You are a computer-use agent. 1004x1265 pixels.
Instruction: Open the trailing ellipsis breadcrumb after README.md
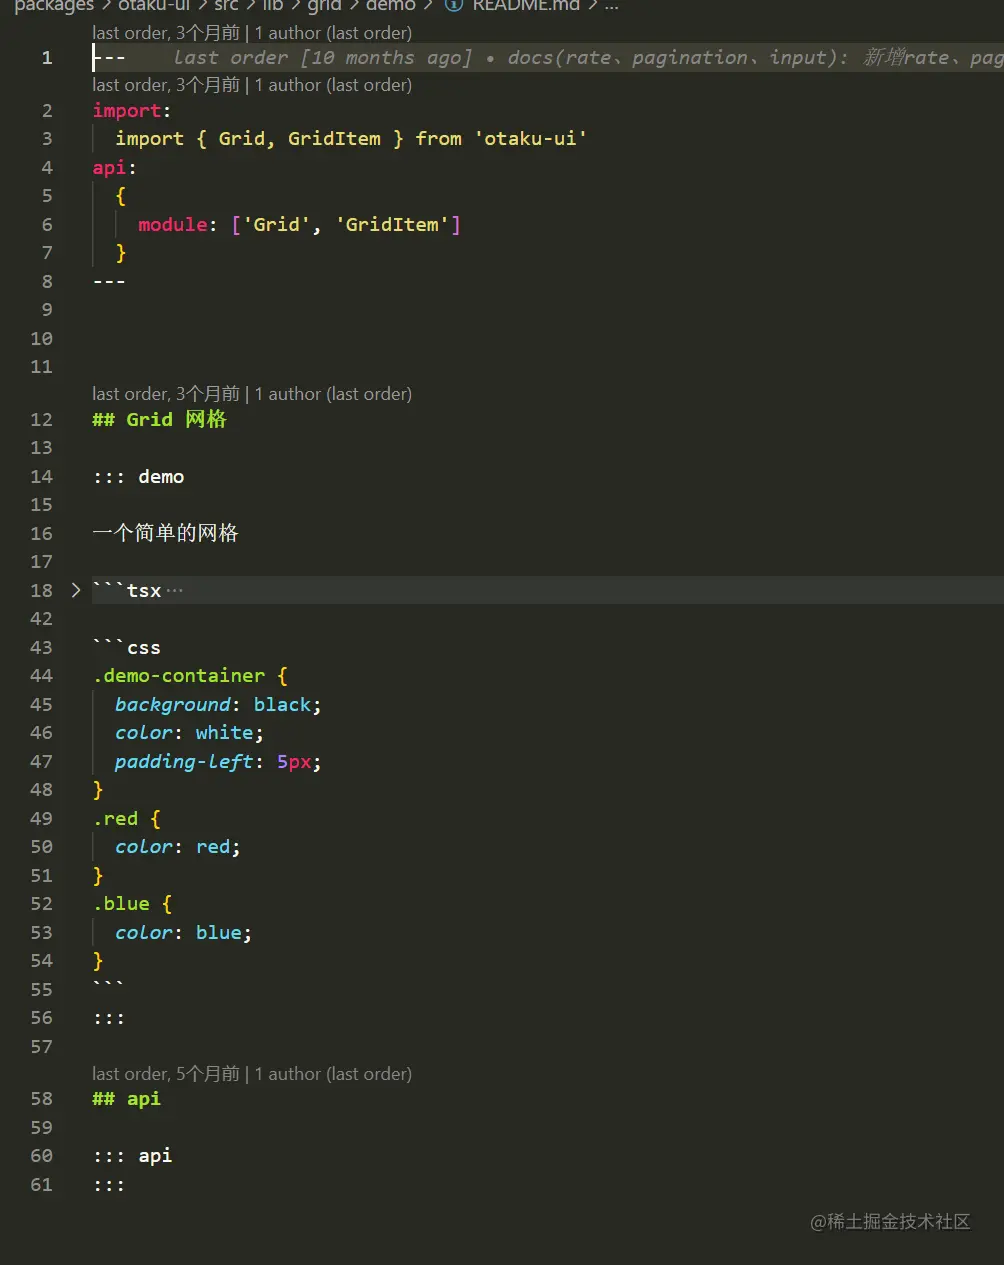(611, 5)
